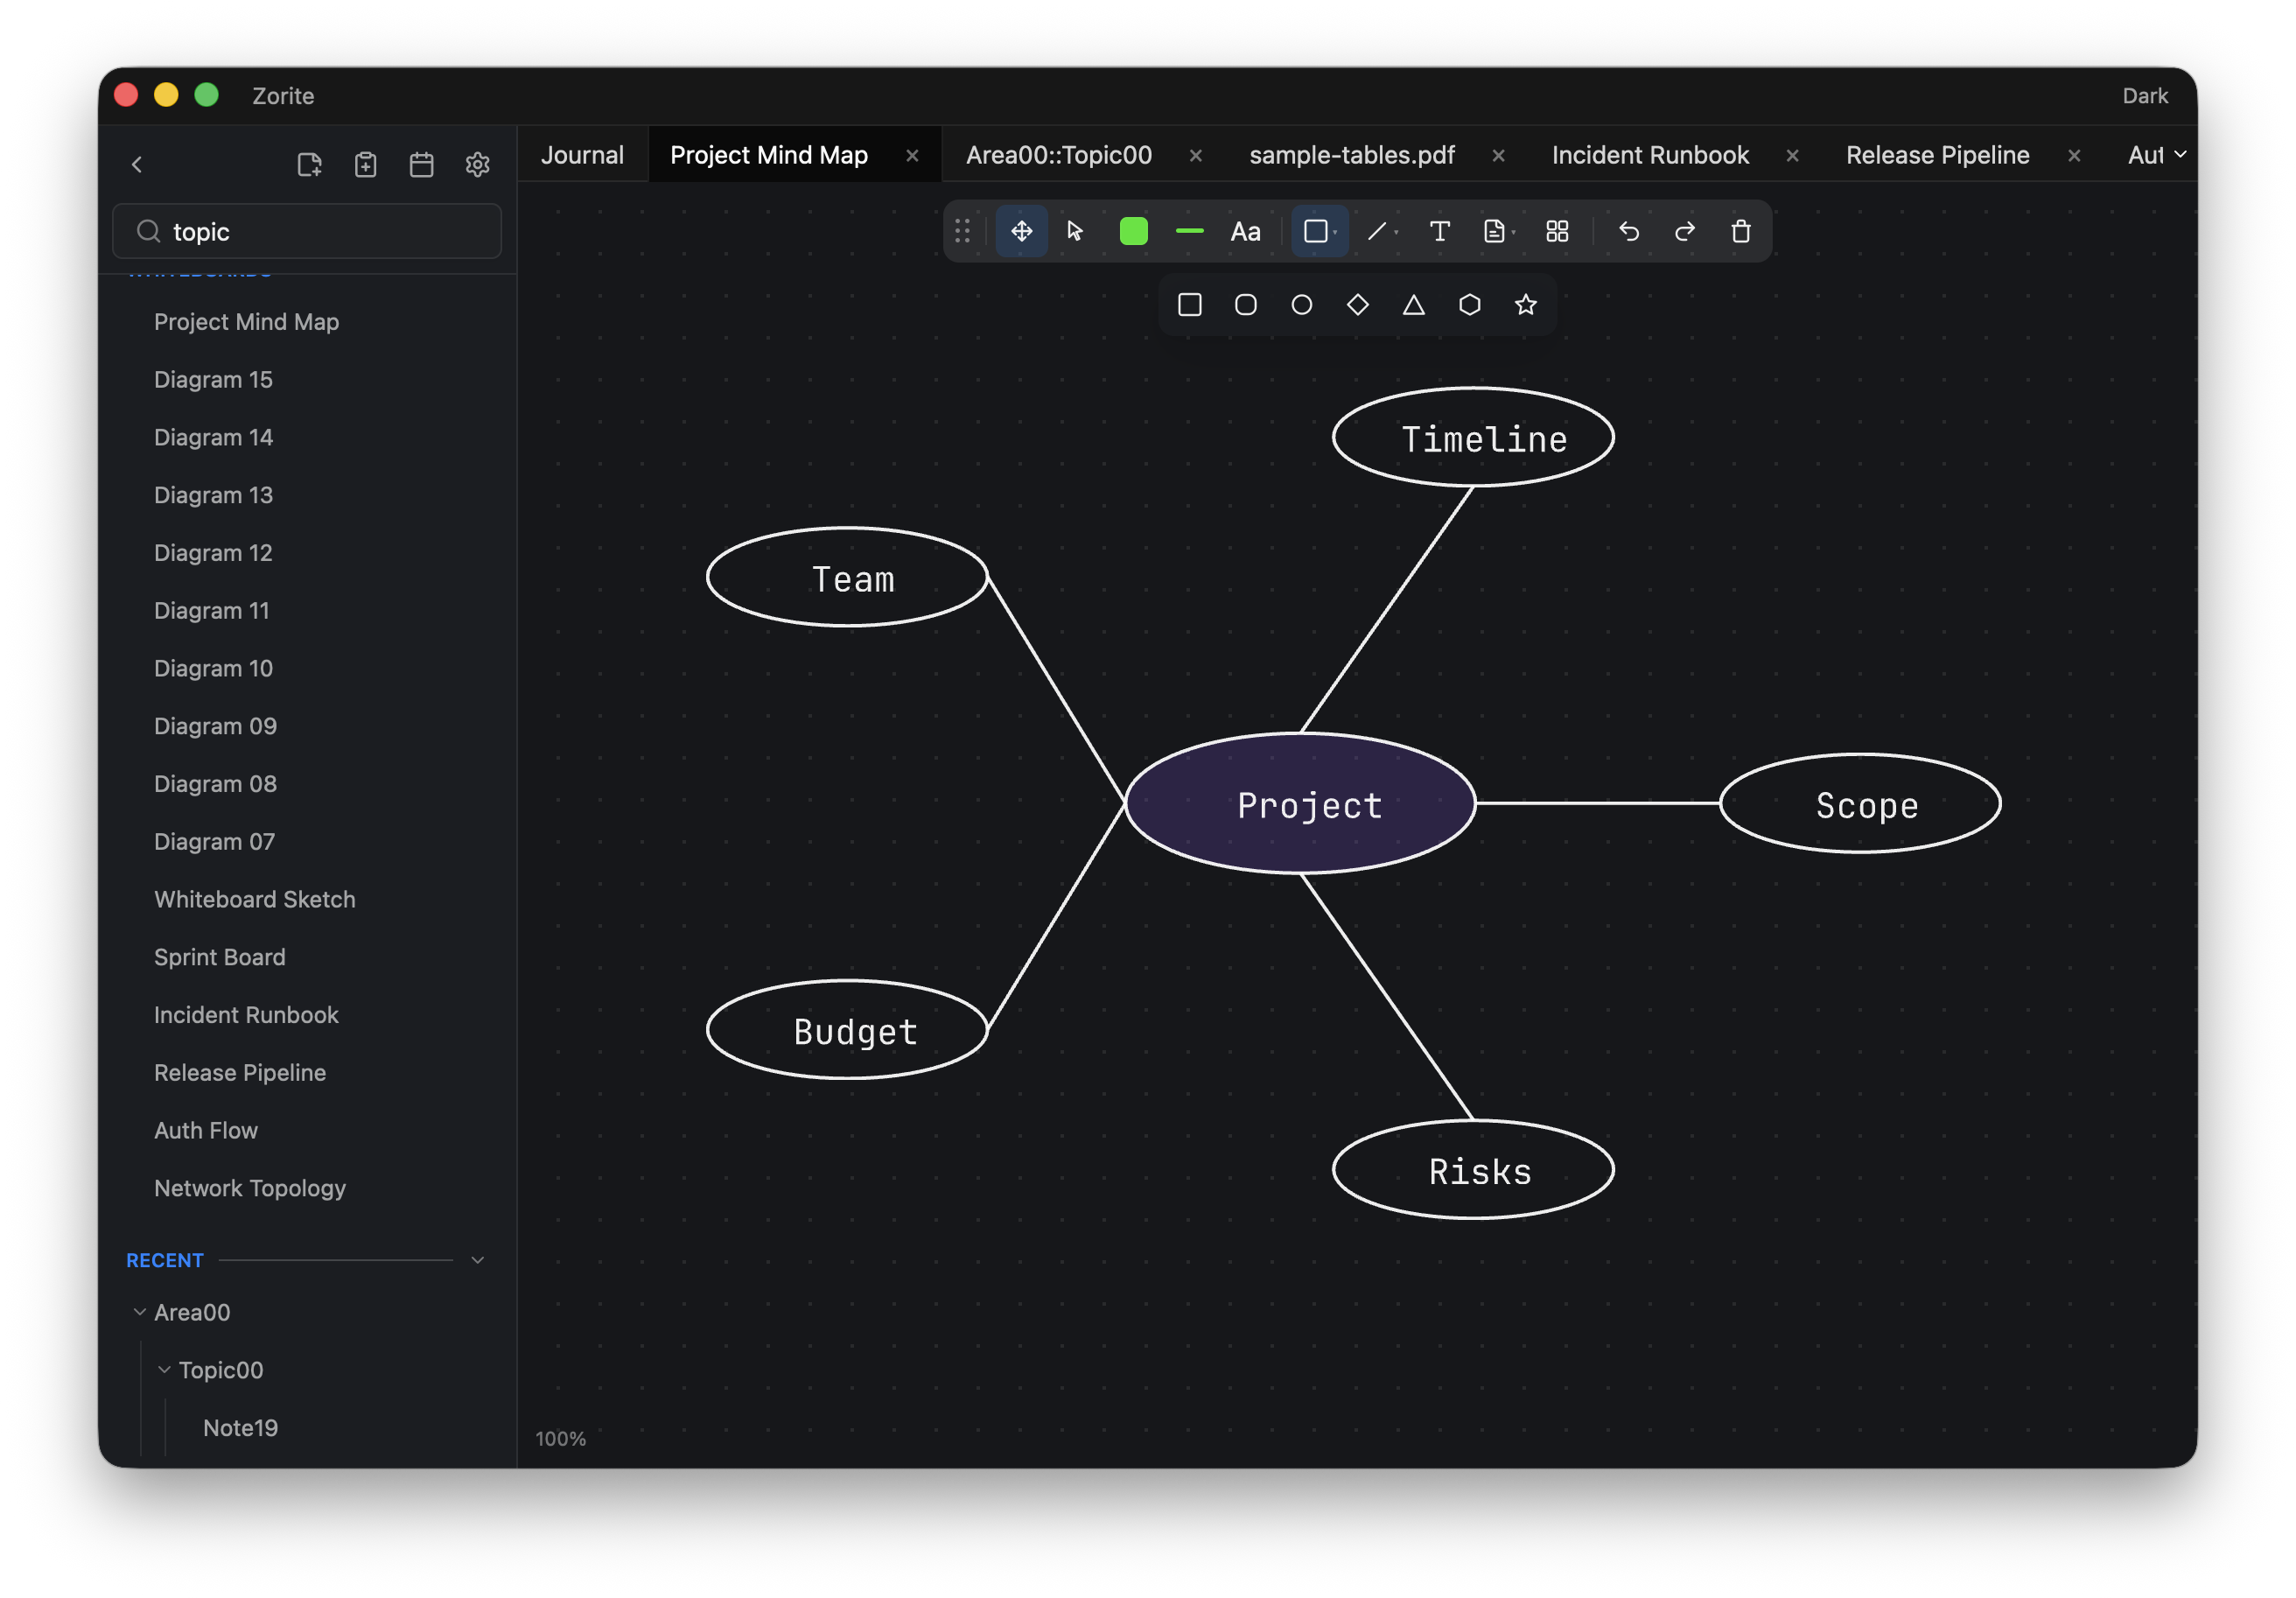Select the line connector tool
The height and width of the screenshot is (1598, 2296).
1382,231
